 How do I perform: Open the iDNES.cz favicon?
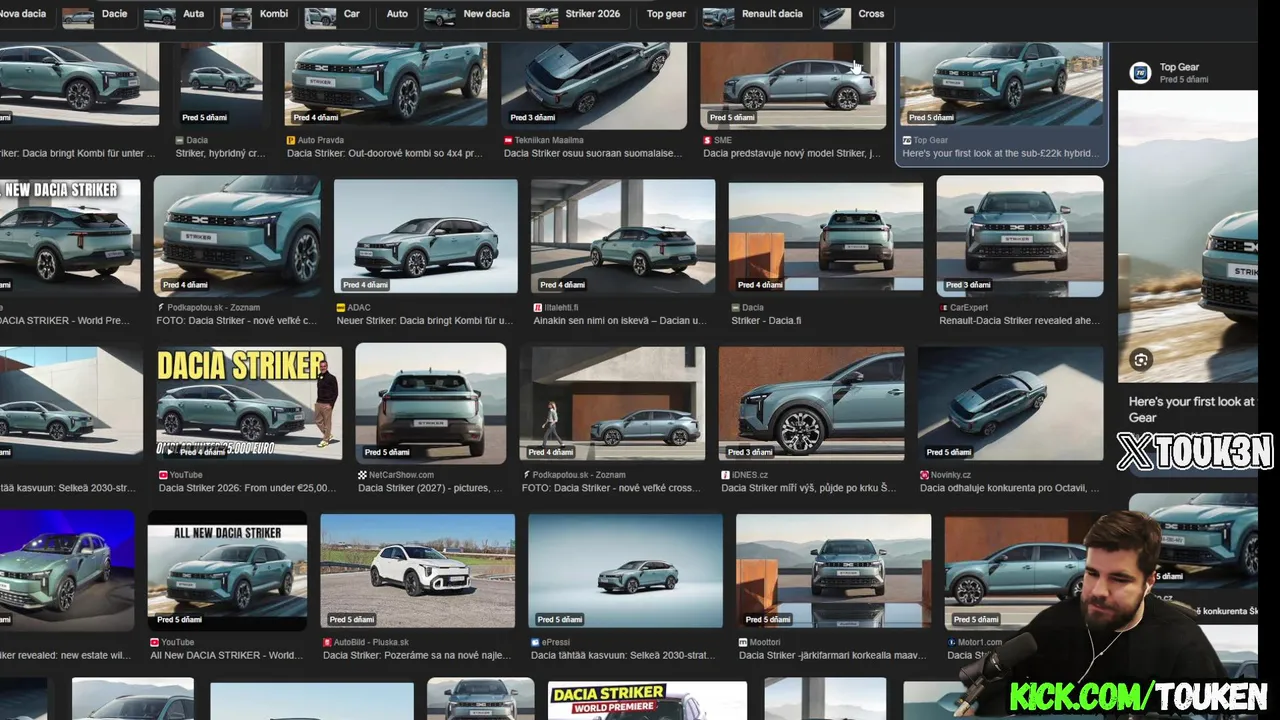[725, 475]
